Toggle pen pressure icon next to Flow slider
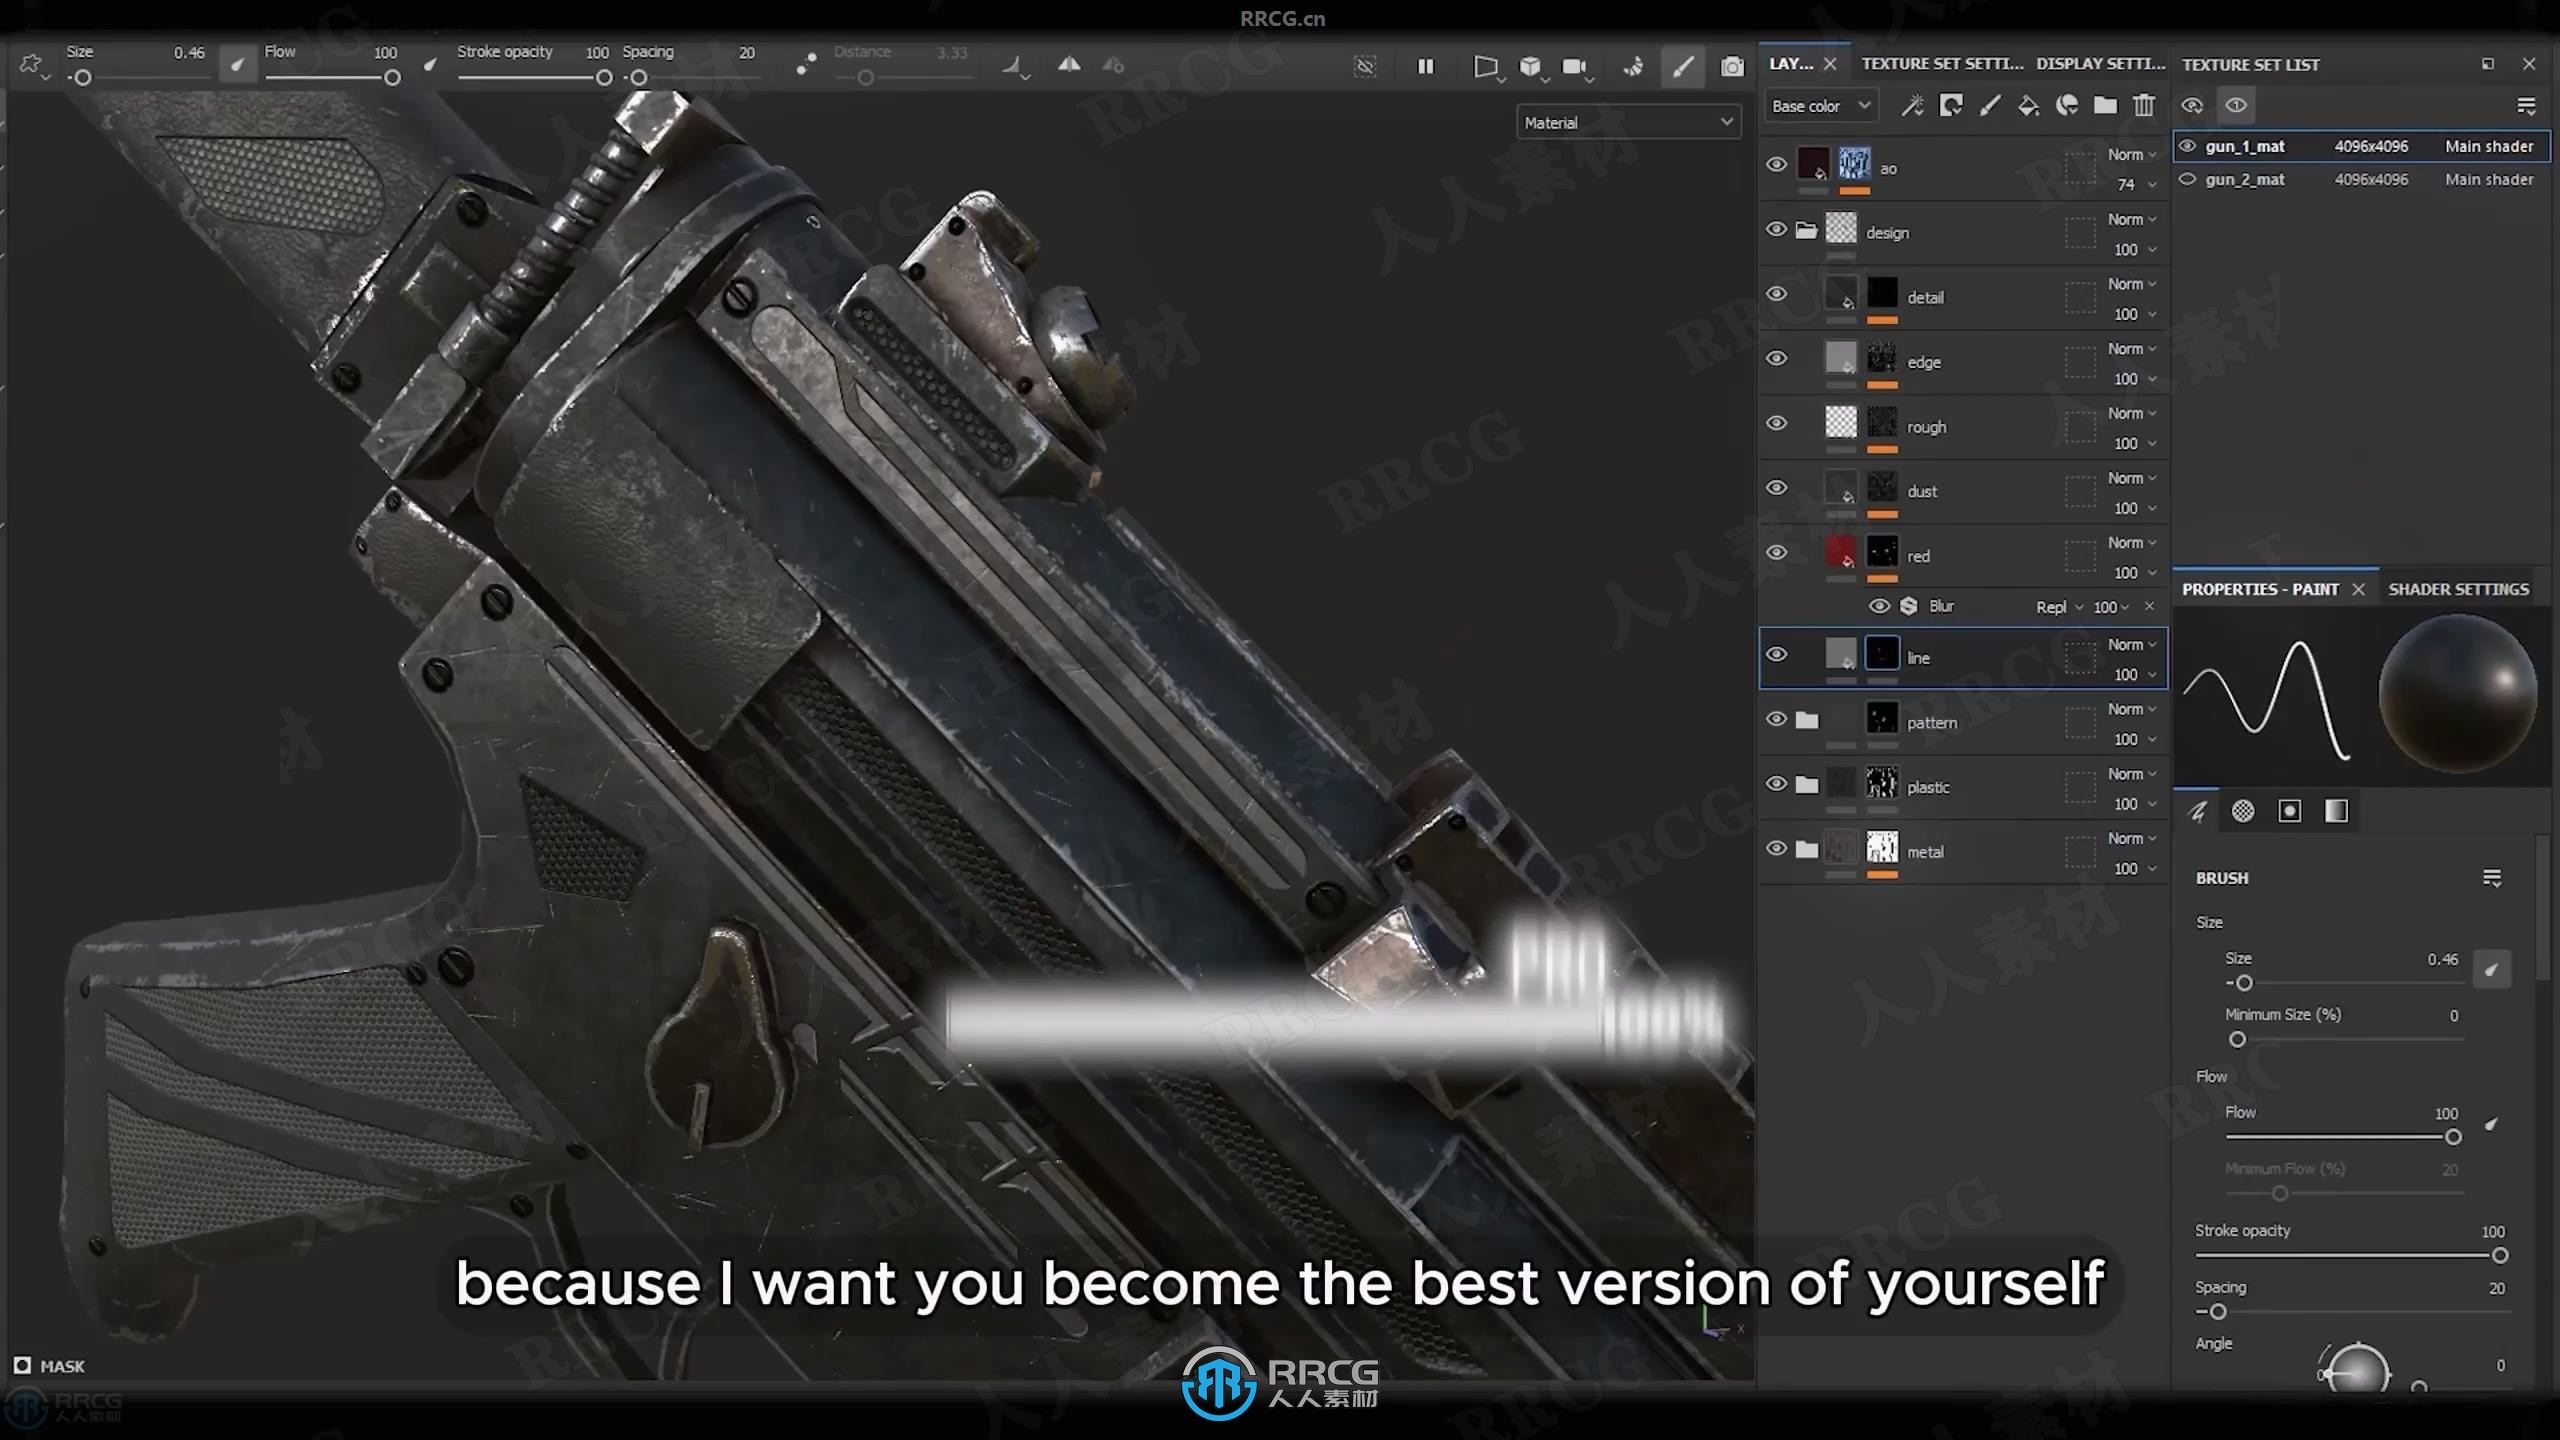2560x1440 pixels. pyautogui.click(x=430, y=65)
